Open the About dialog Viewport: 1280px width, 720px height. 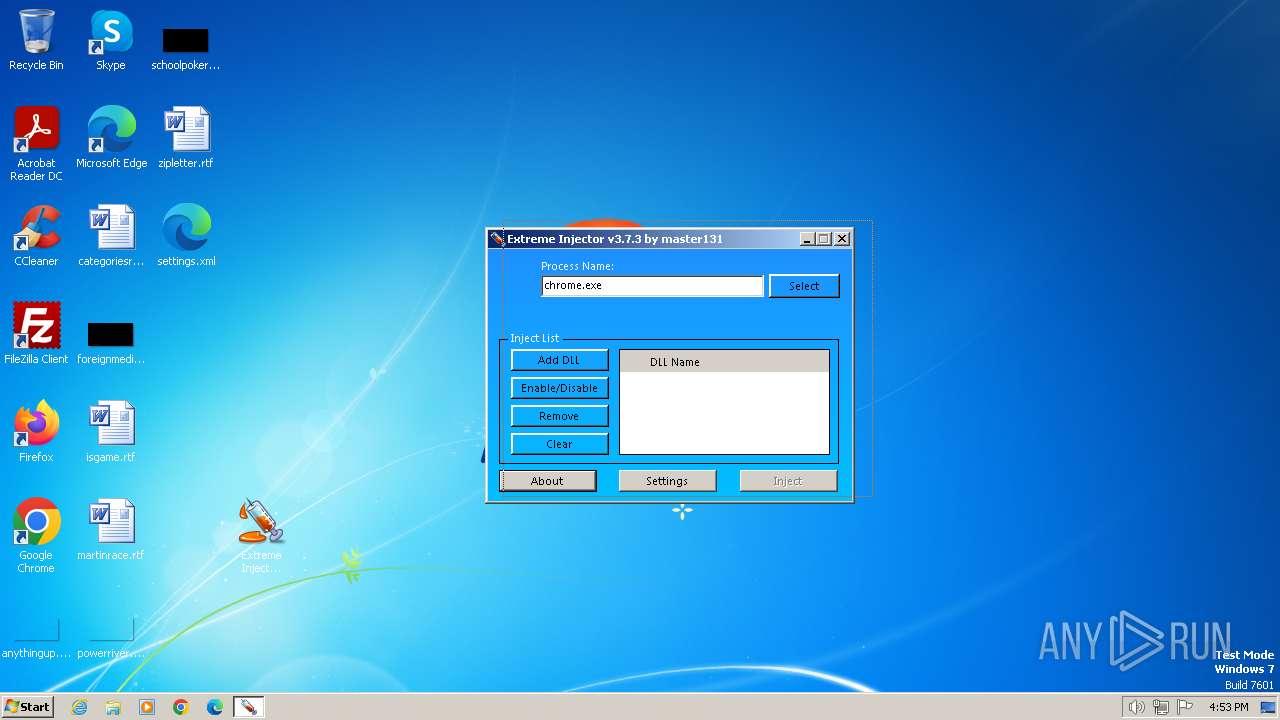[x=547, y=481]
